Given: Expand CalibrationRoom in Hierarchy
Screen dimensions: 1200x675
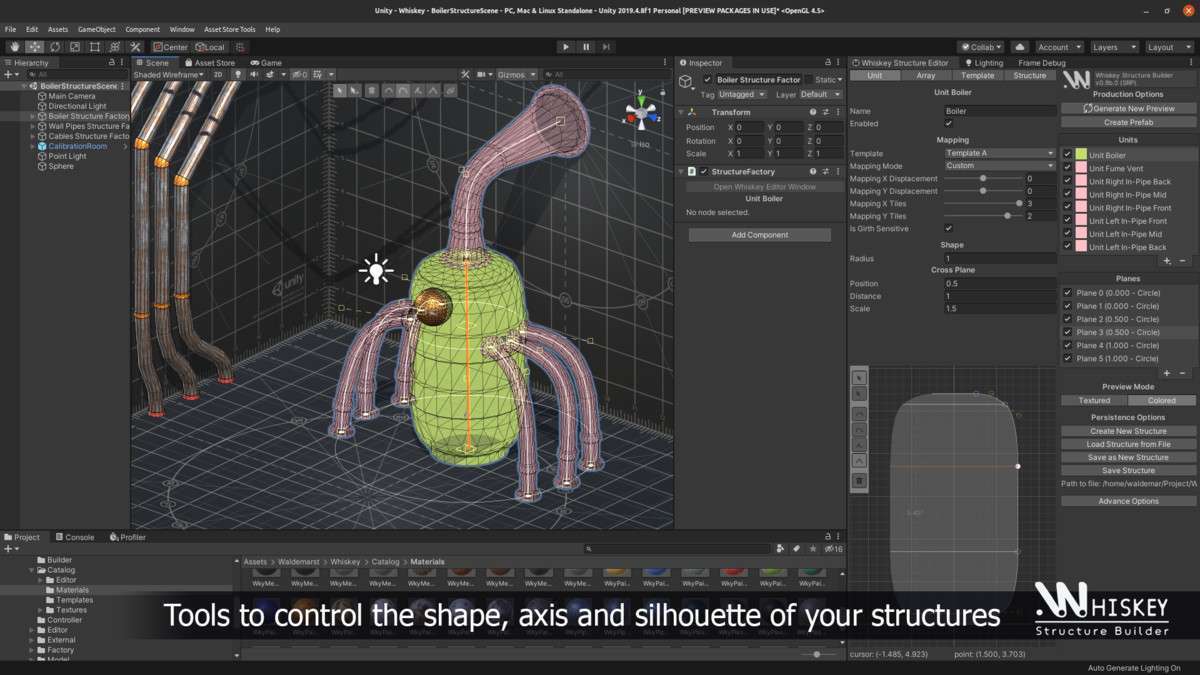Looking at the screenshot, I should (x=33, y=146).
